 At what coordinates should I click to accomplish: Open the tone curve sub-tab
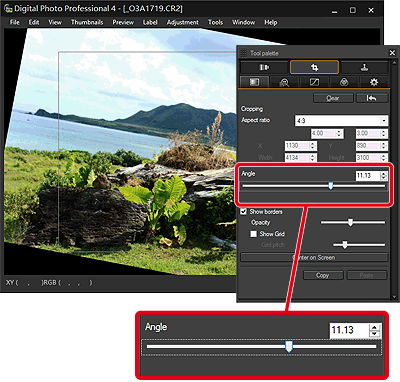(314, 82)
